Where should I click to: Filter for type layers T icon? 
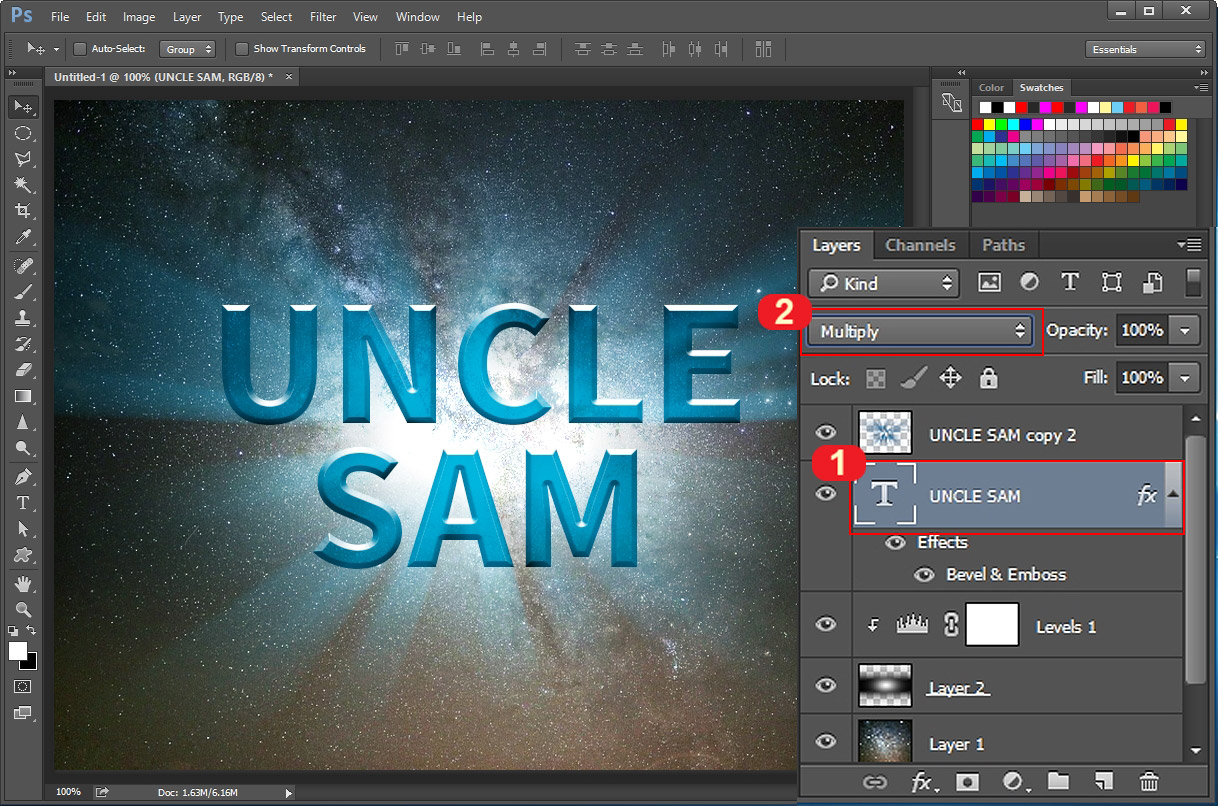(x=1070, y=283)
